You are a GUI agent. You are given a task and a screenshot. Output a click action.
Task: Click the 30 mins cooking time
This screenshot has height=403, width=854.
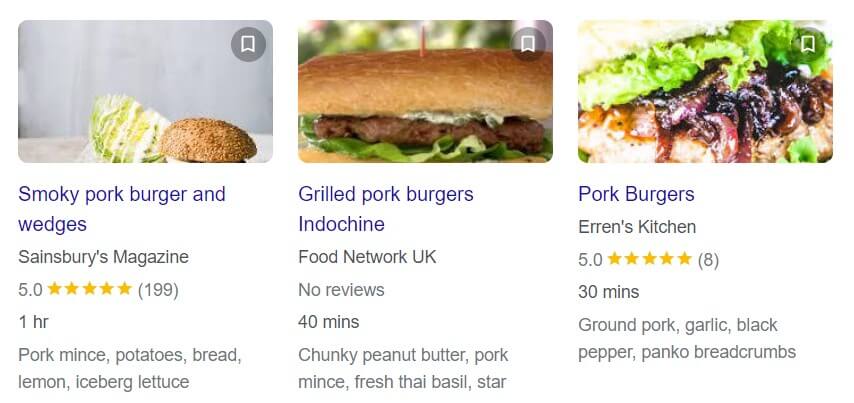[608, 292]
